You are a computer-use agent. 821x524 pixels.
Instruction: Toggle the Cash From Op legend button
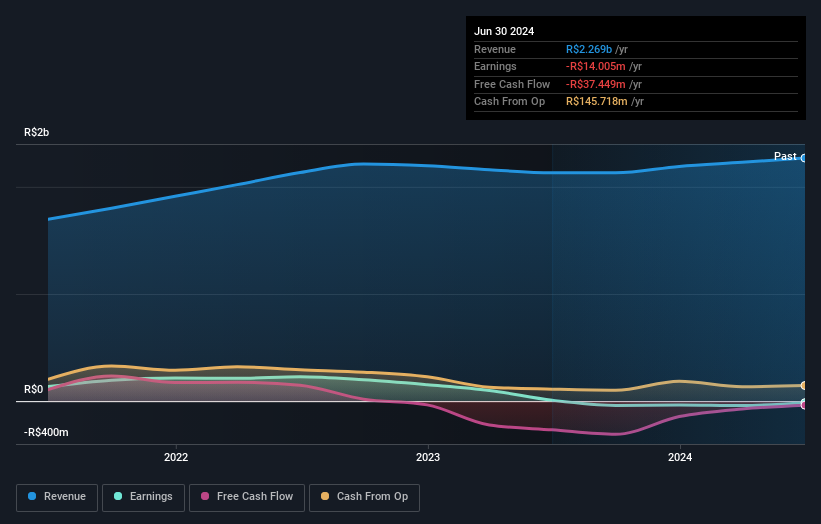(x=364, y=497)
